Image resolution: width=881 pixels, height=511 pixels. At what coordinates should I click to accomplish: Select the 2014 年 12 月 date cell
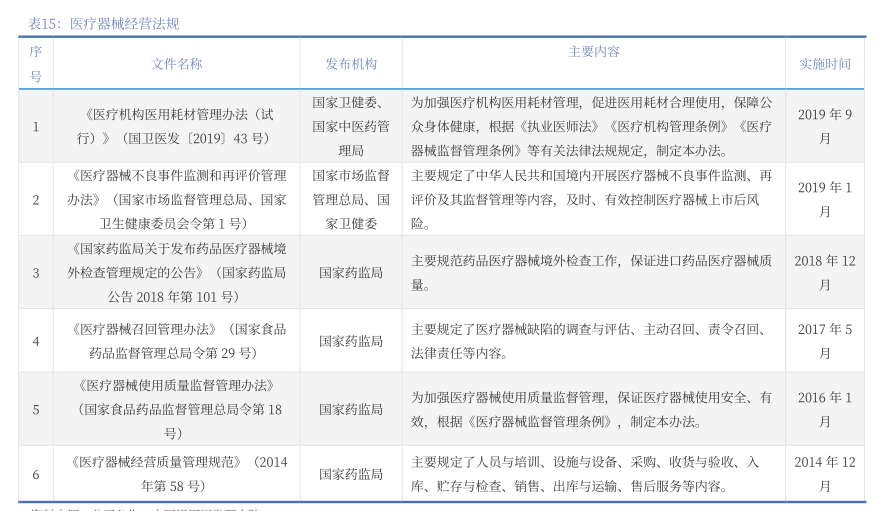pyautogui.click(x=824, y=474)
